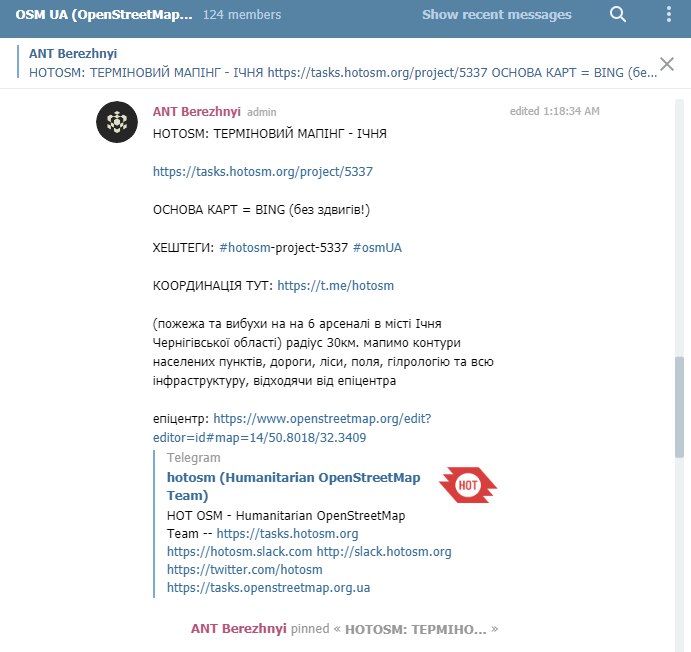Close the pinned message bar
Viewport: 691px width, 652px height.
point(667,64)
